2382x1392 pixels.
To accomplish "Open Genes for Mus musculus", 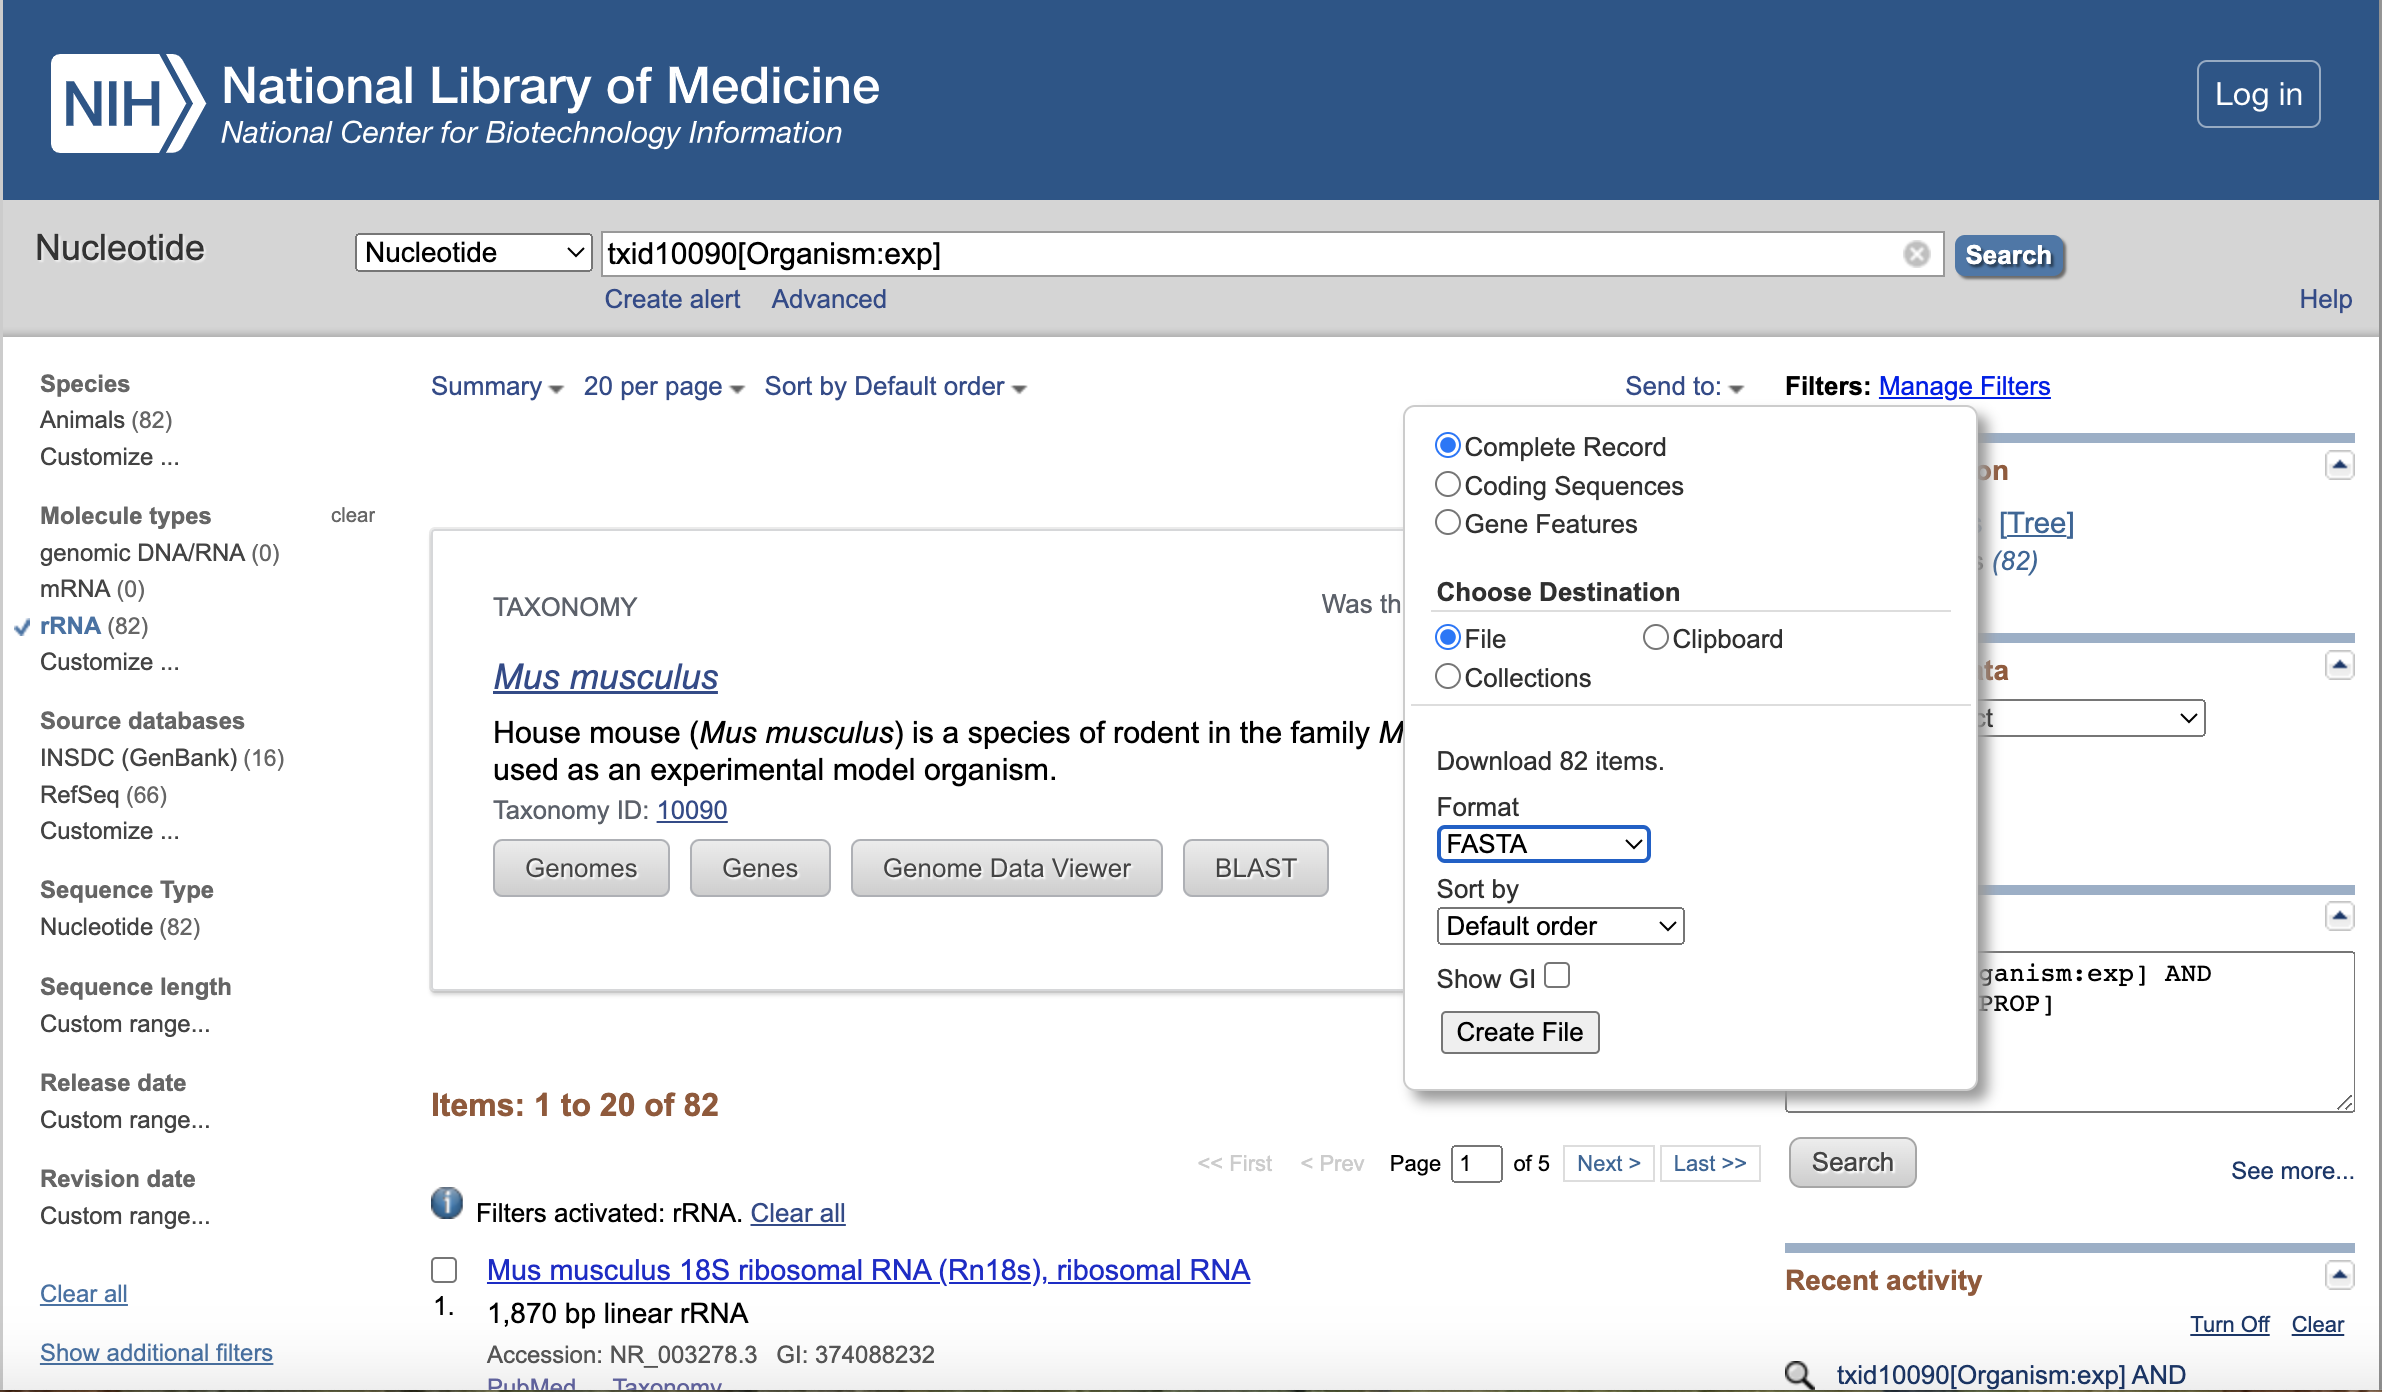I will click(x=760, y=868).
